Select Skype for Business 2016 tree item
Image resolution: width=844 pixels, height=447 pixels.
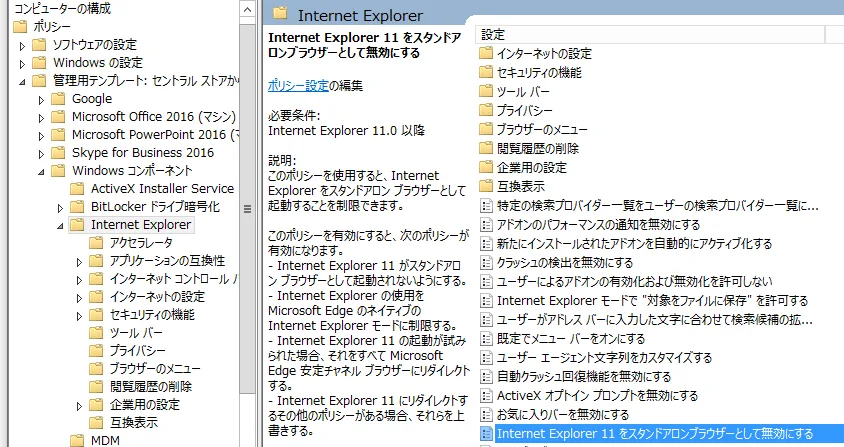tap(143, 153)
